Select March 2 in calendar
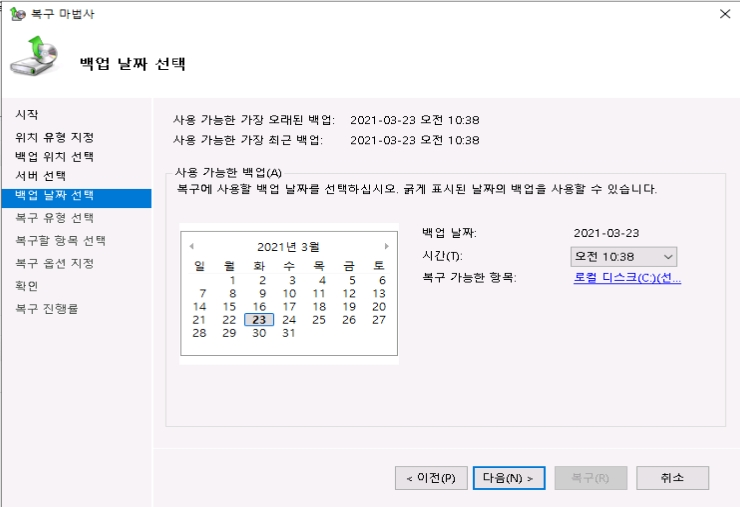Image resolution: width=740 pixels, height=507 pixels. pyautogui.click(x=262, y=280)
